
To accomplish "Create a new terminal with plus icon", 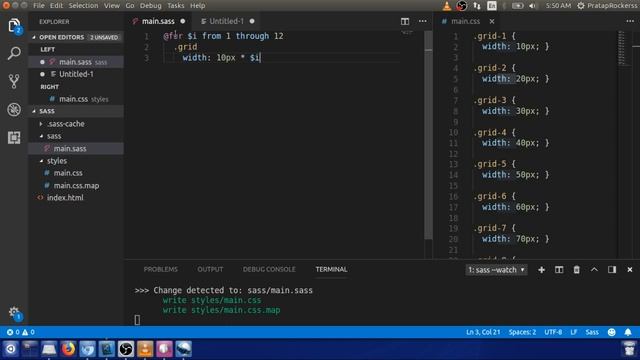I will click(x=541, y=270).
